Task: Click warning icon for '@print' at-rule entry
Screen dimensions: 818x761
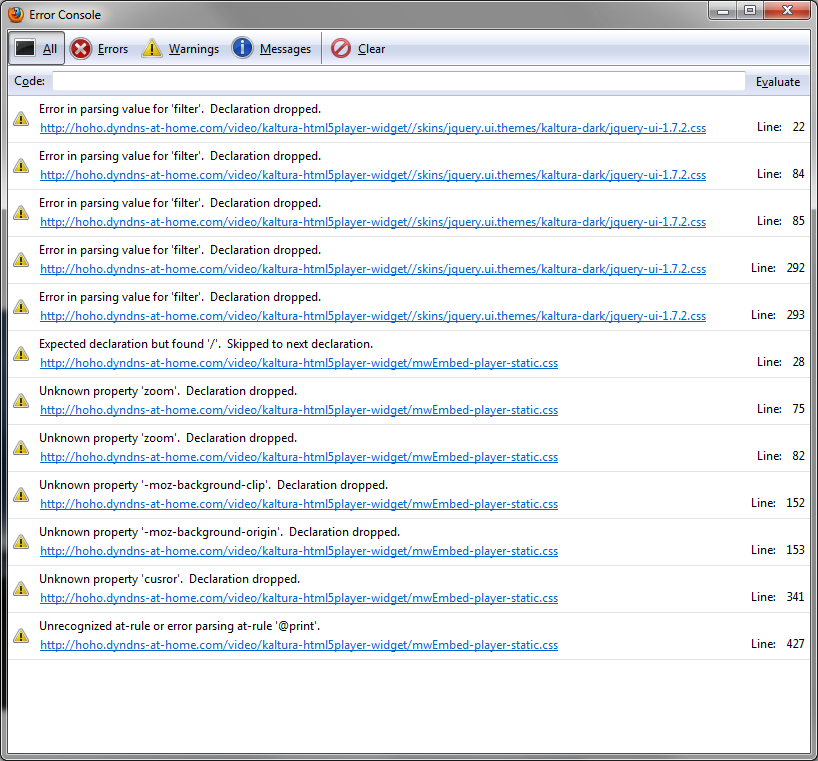Action: [21, 635]
